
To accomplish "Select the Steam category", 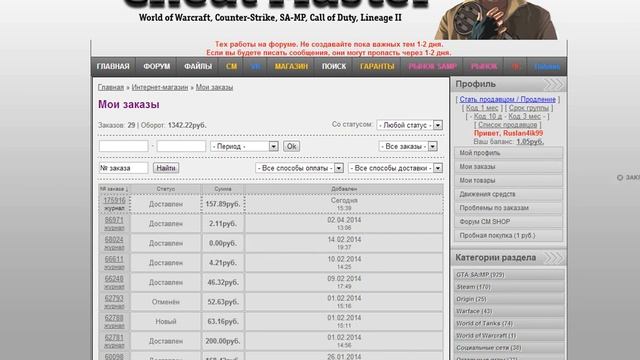I will [509, 287].
